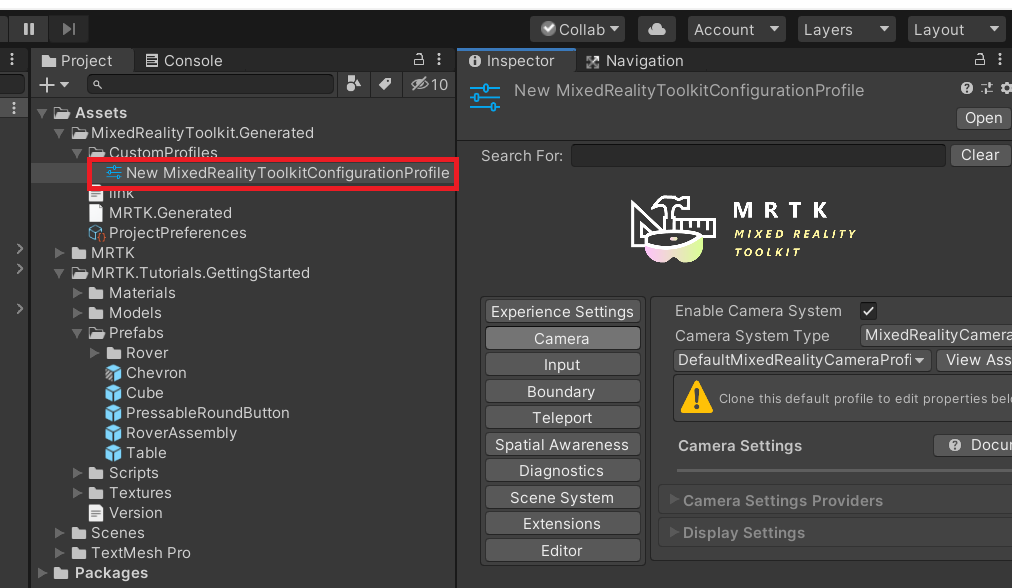
Task: Open the Layers dropdown
Action: pos(846,29)
